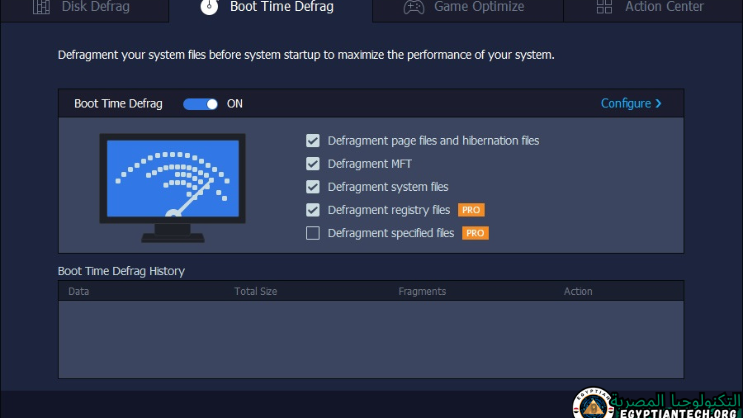743x418 pixels.
Task: Enable the Defragment specified files checkbox
Action: click(313, 233)
